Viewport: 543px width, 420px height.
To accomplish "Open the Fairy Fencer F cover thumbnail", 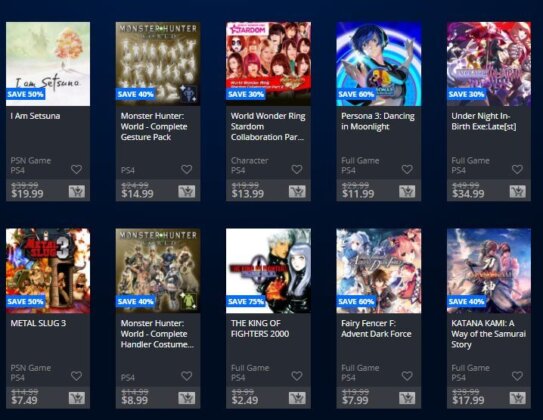I will click(x=379, y=271).
